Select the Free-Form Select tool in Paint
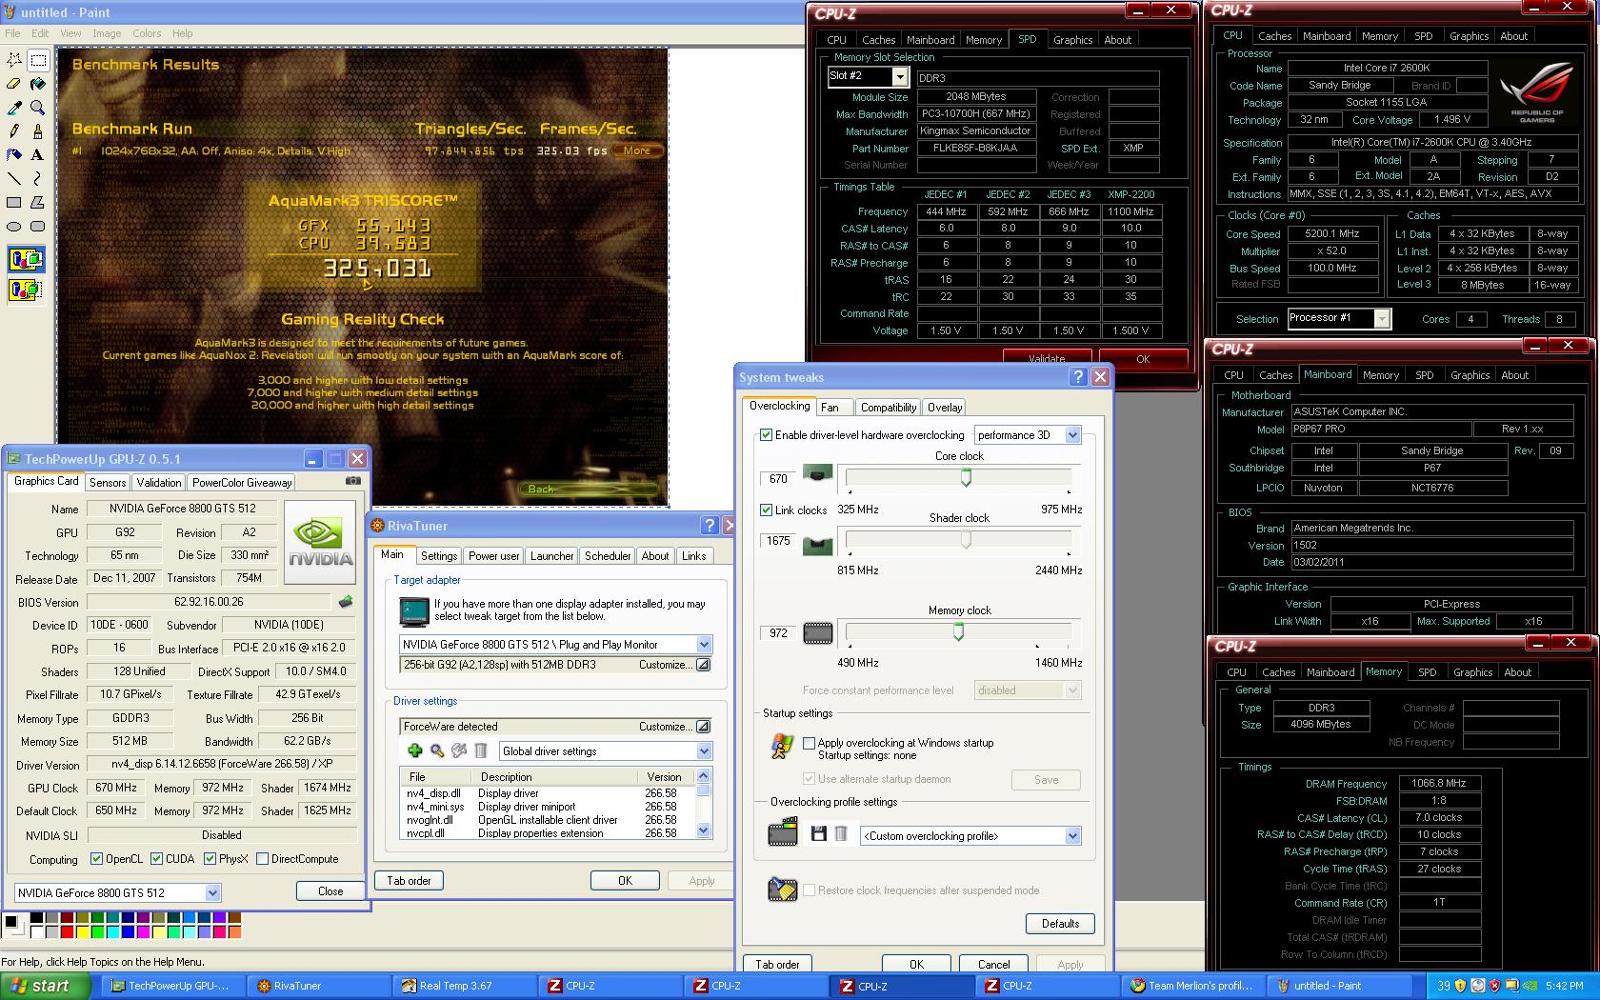 tap(14, 60)
